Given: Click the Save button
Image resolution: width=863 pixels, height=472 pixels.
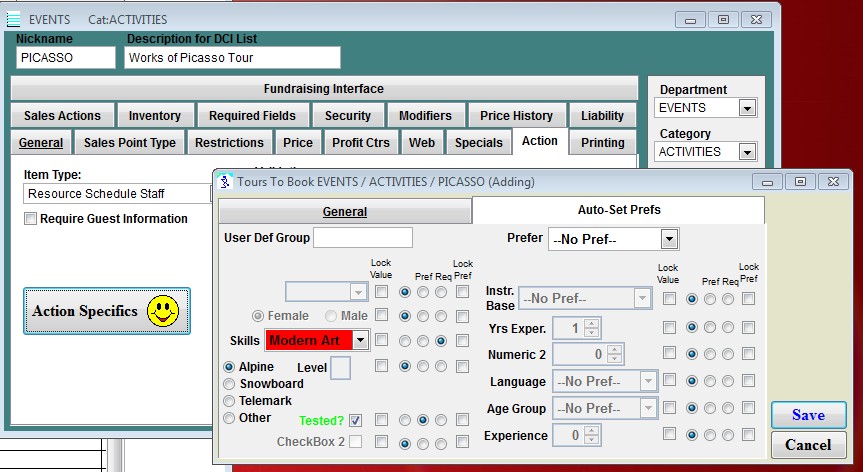Looking at the screenshot, I should point(808,415).
